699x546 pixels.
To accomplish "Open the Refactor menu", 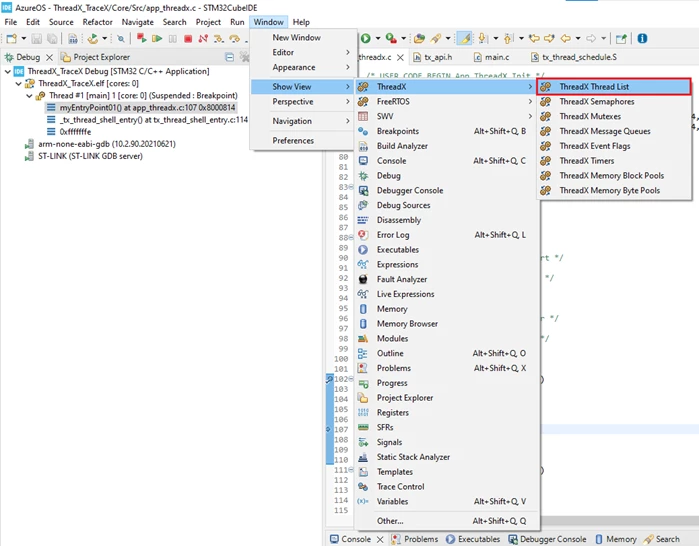I will tap(97, 22).
